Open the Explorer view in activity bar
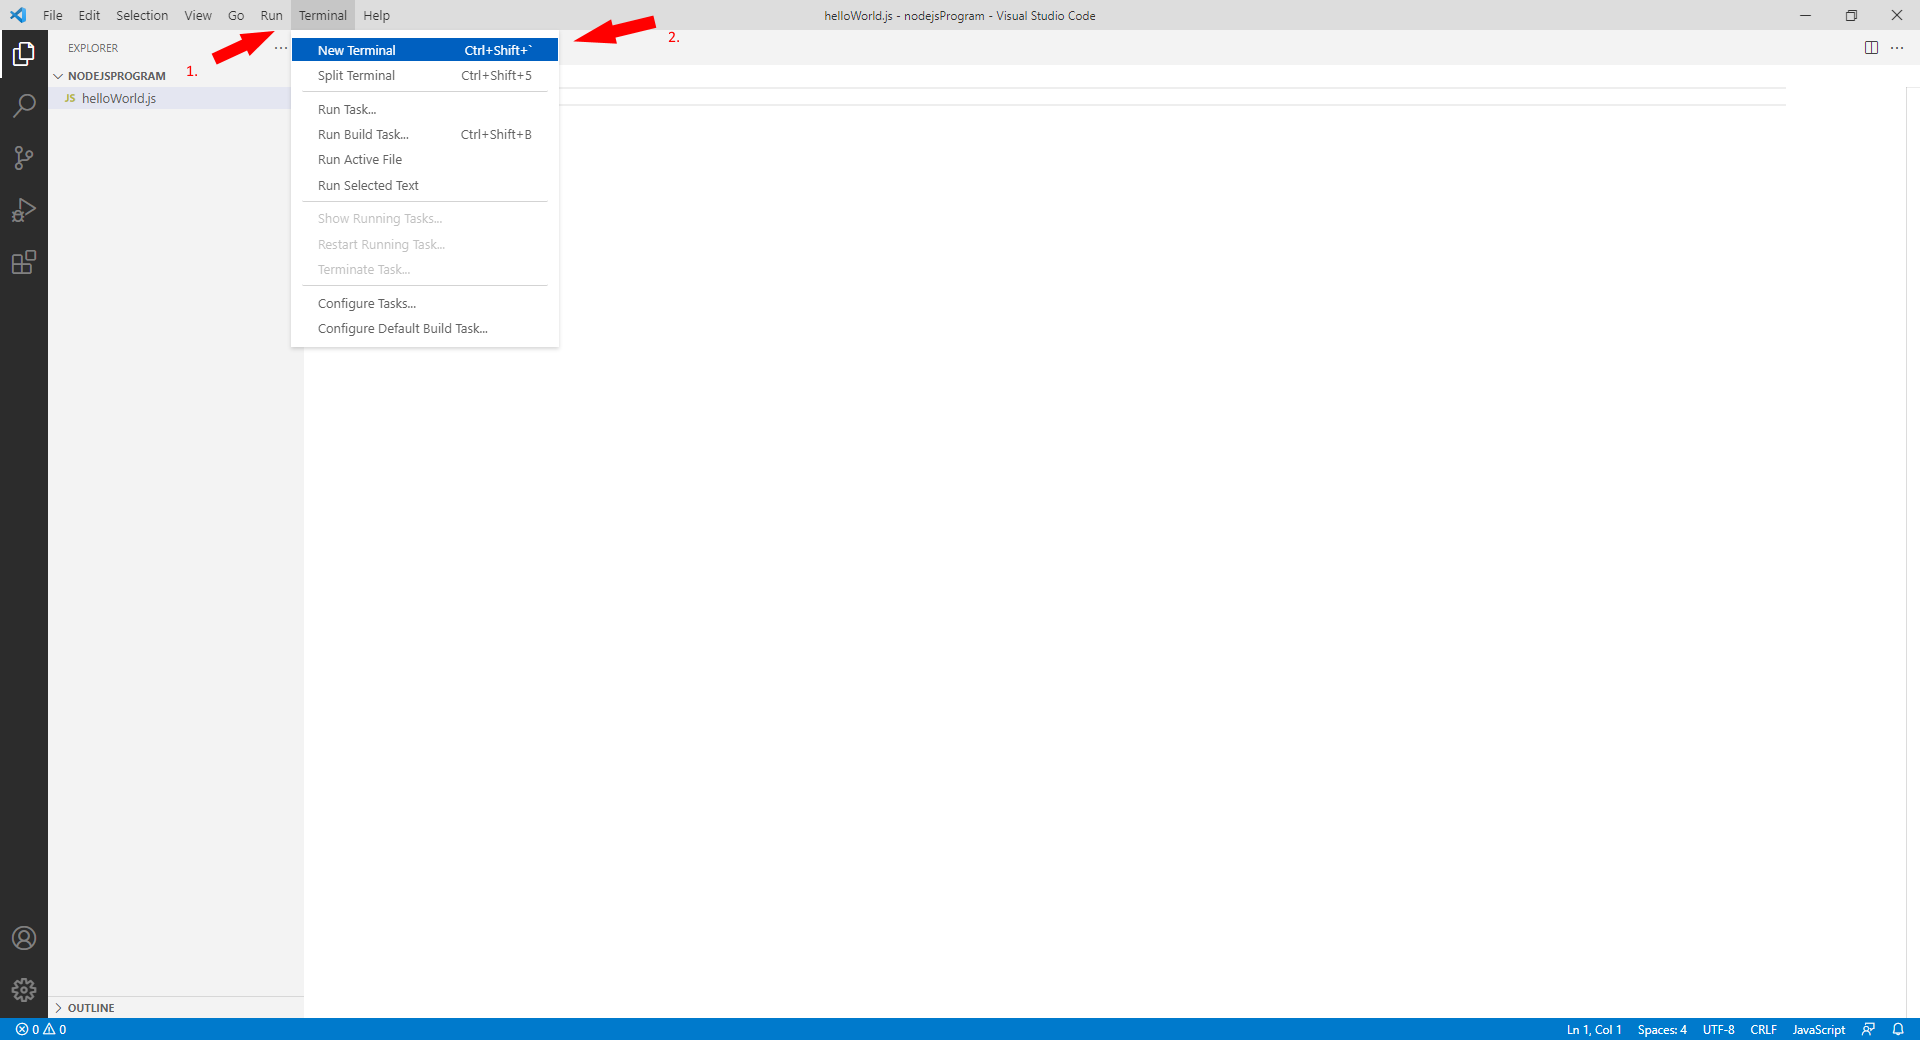Image resolution: width=1920 pixels, height=1040 pixels. click(x=24, y=54)
